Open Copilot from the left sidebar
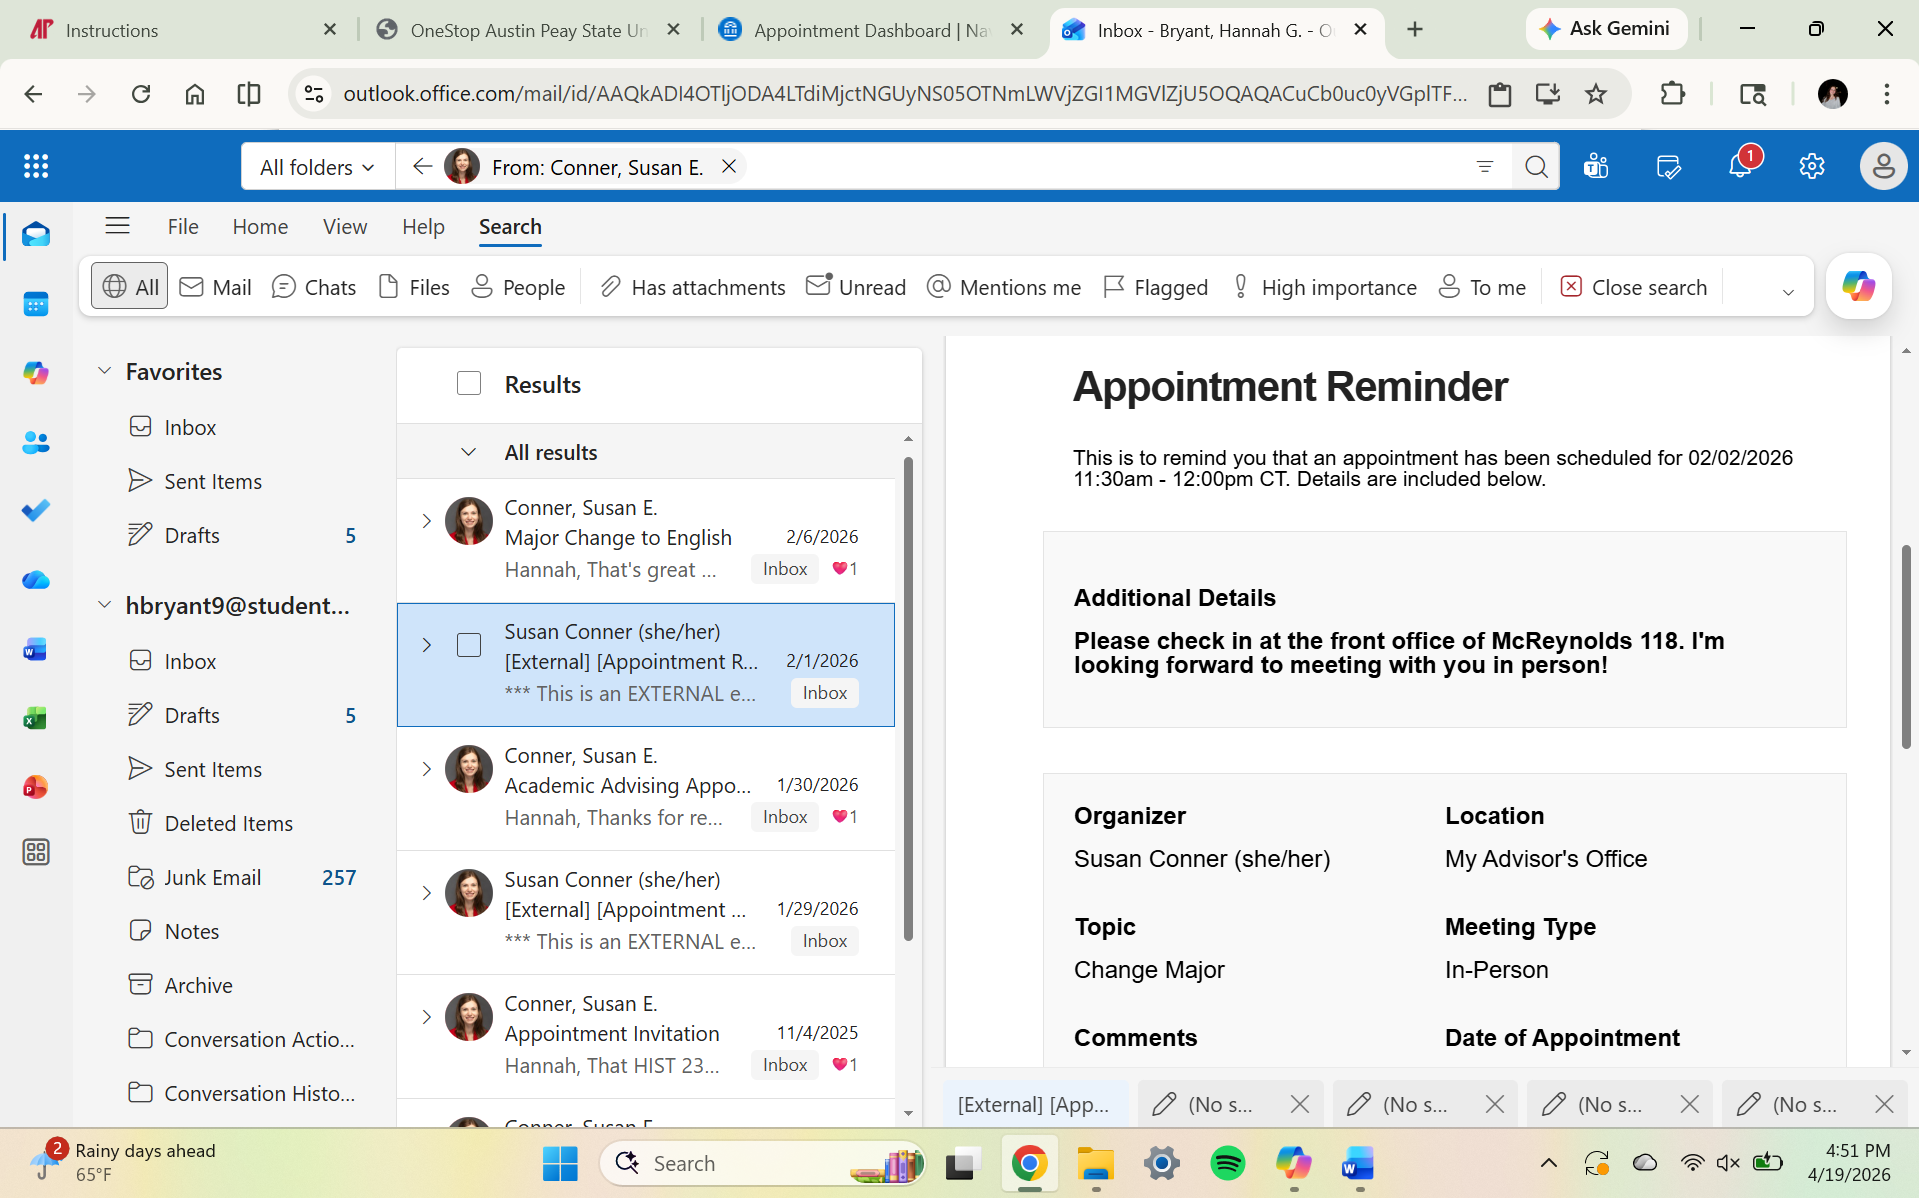Image resolution: width=1919 pixels, height=1198 pixels. [36, 373]
